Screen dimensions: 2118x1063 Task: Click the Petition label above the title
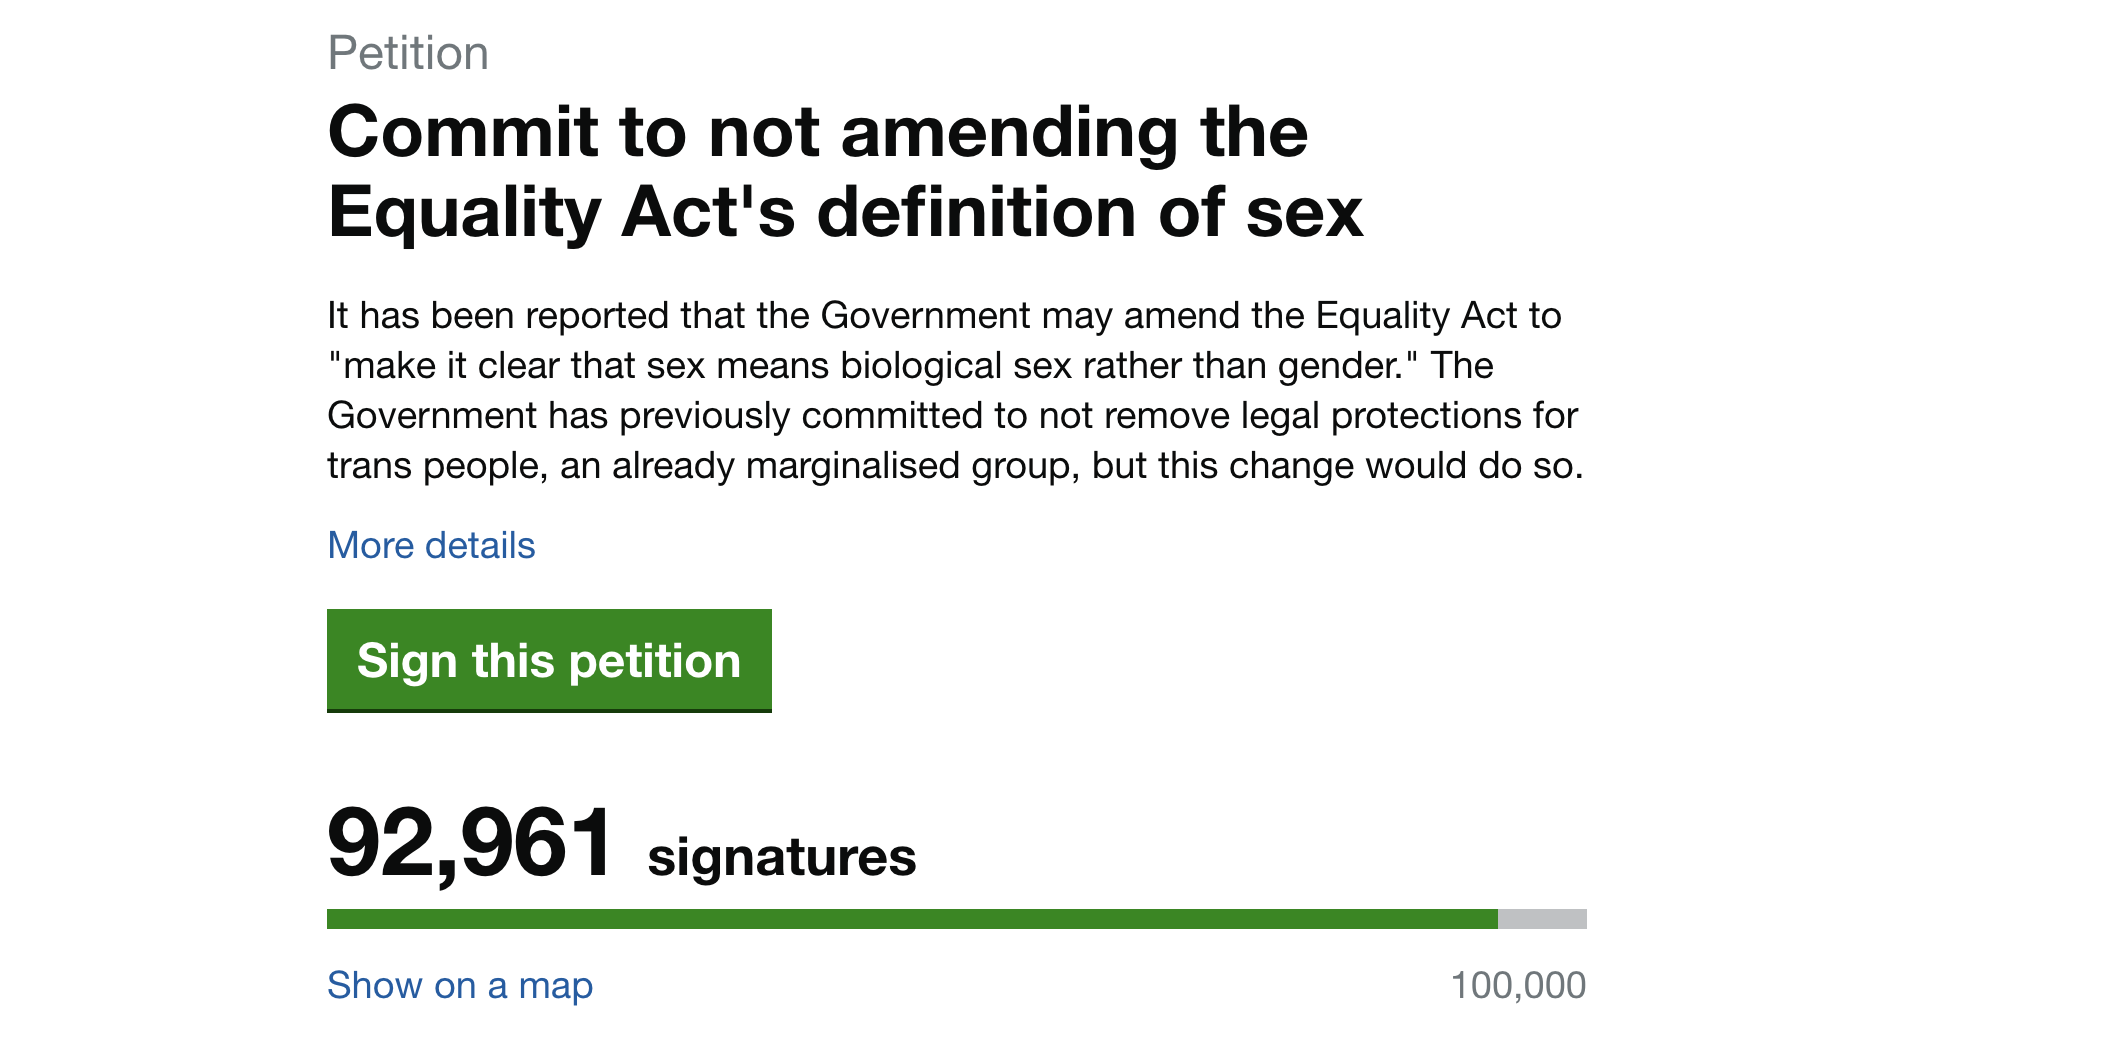coord(407,52)
